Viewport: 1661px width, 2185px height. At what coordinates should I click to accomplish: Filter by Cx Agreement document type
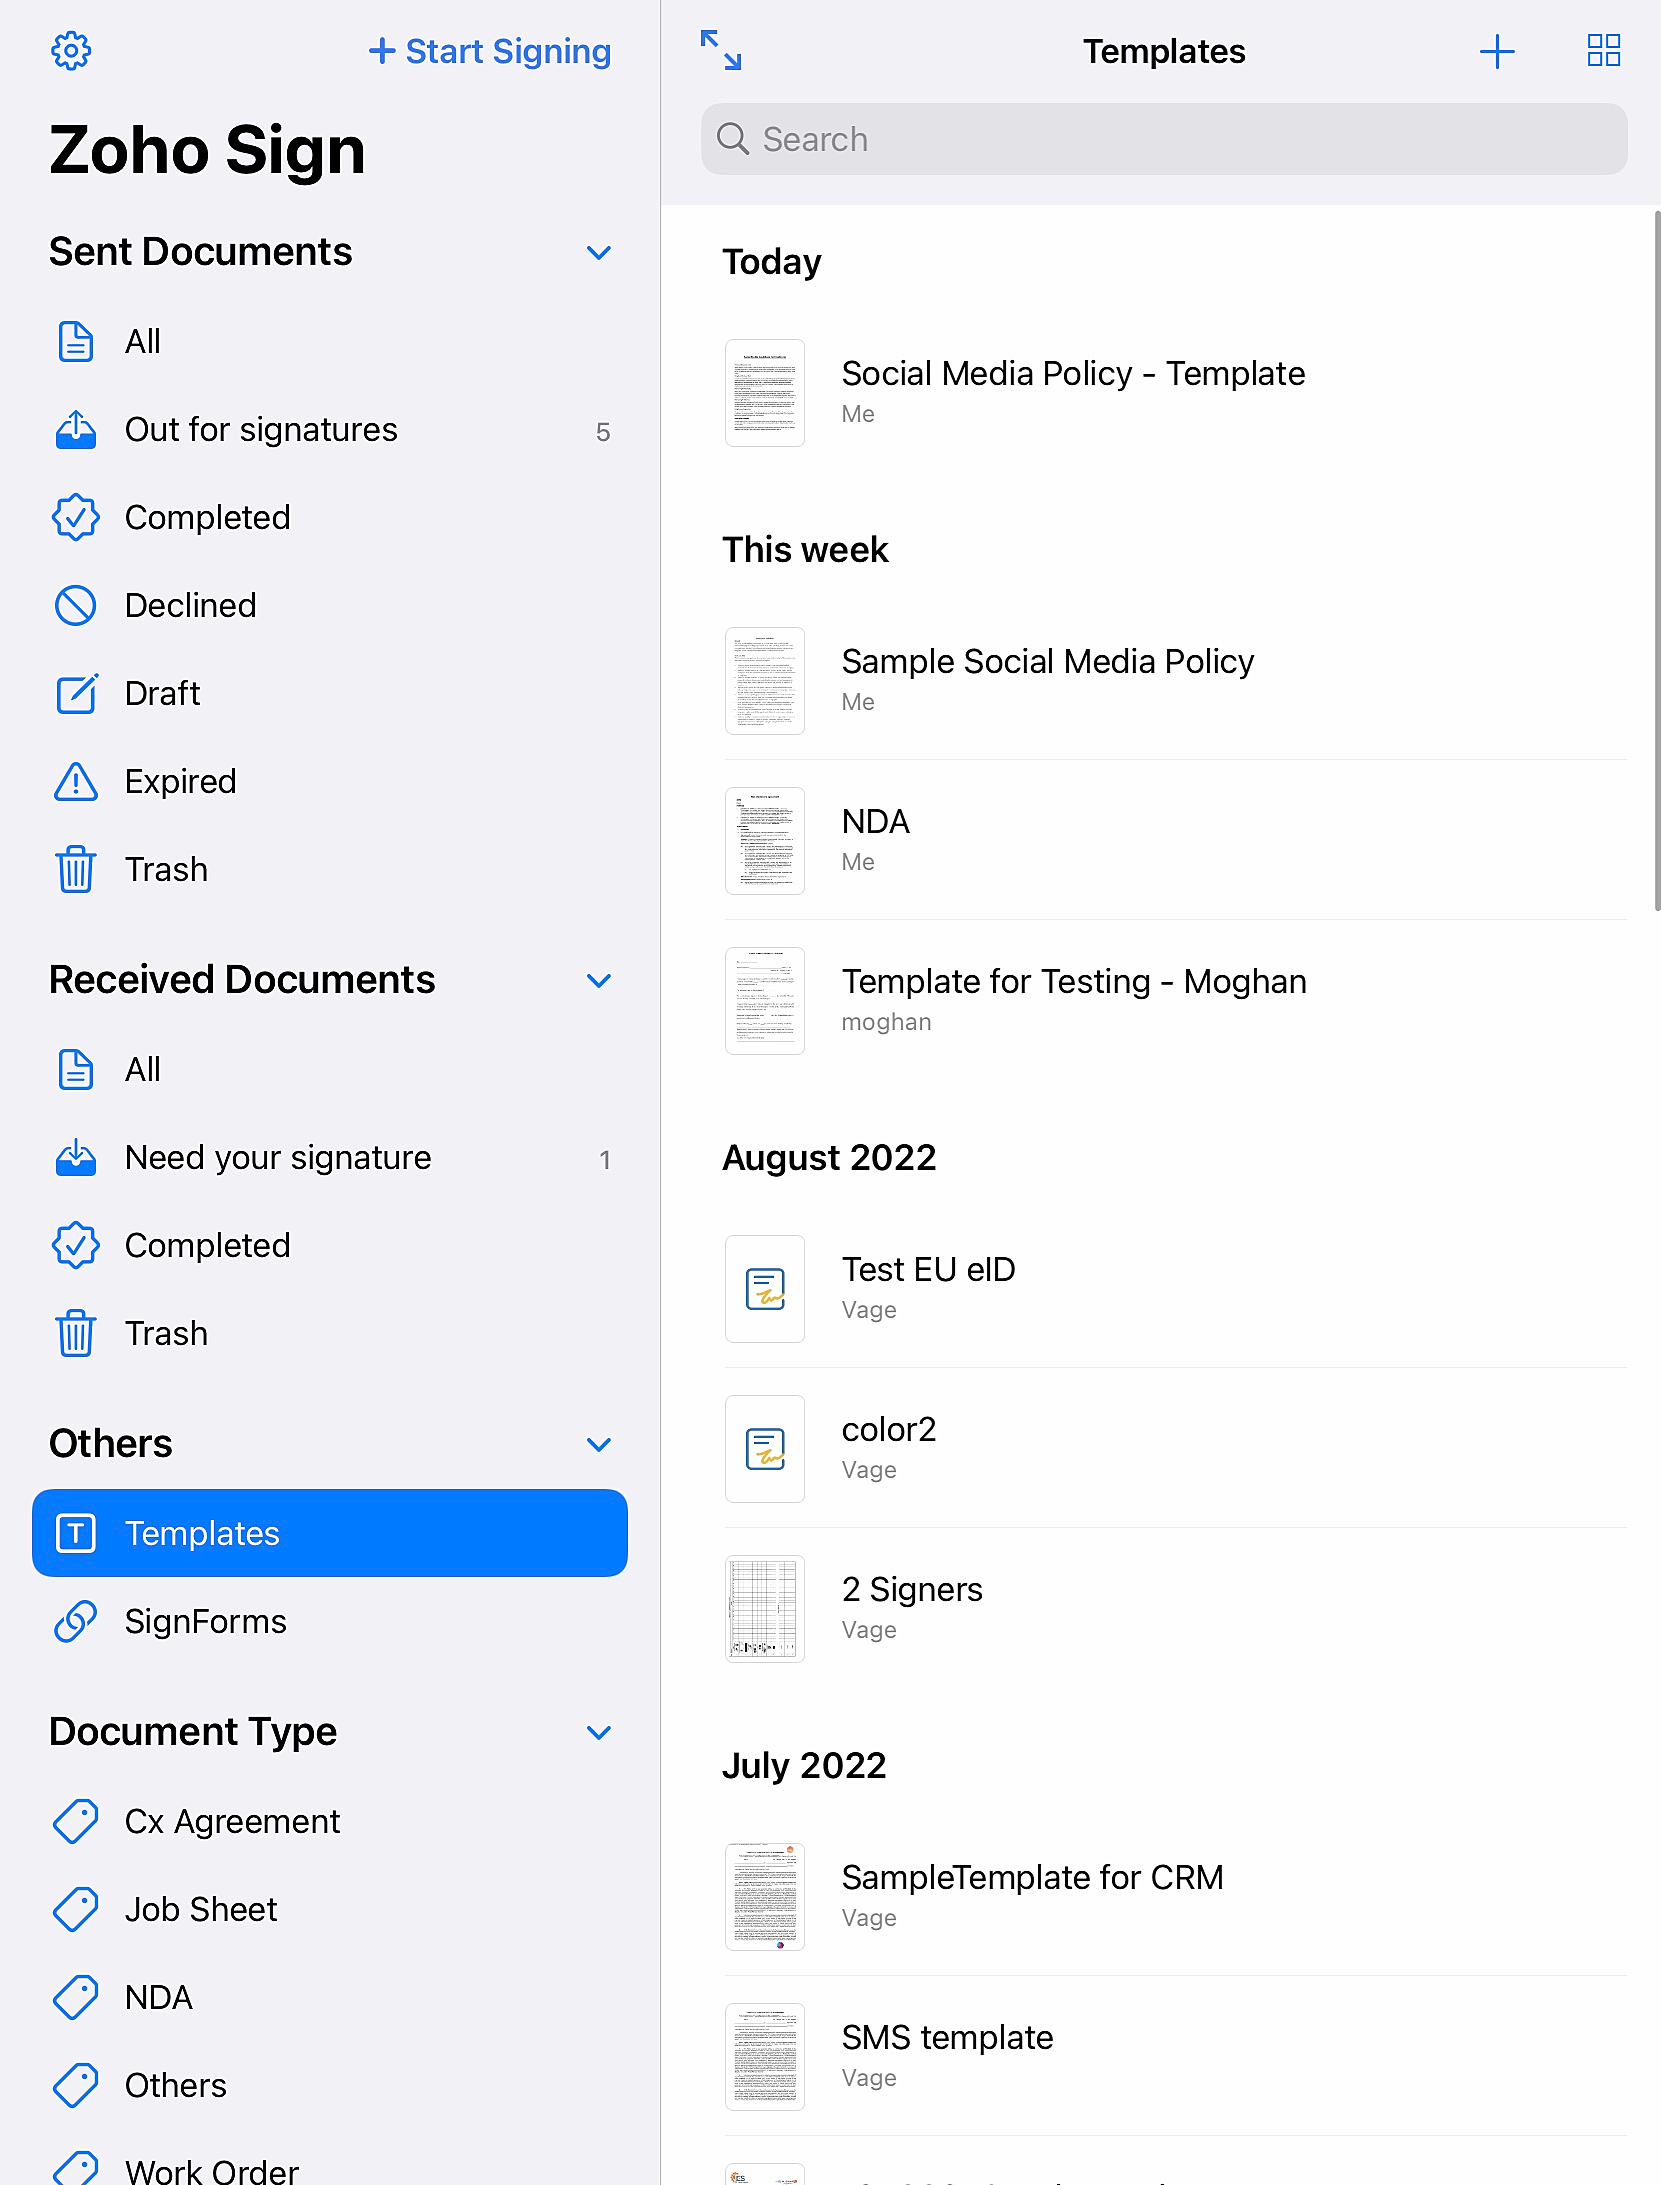tap(330, 1821)
